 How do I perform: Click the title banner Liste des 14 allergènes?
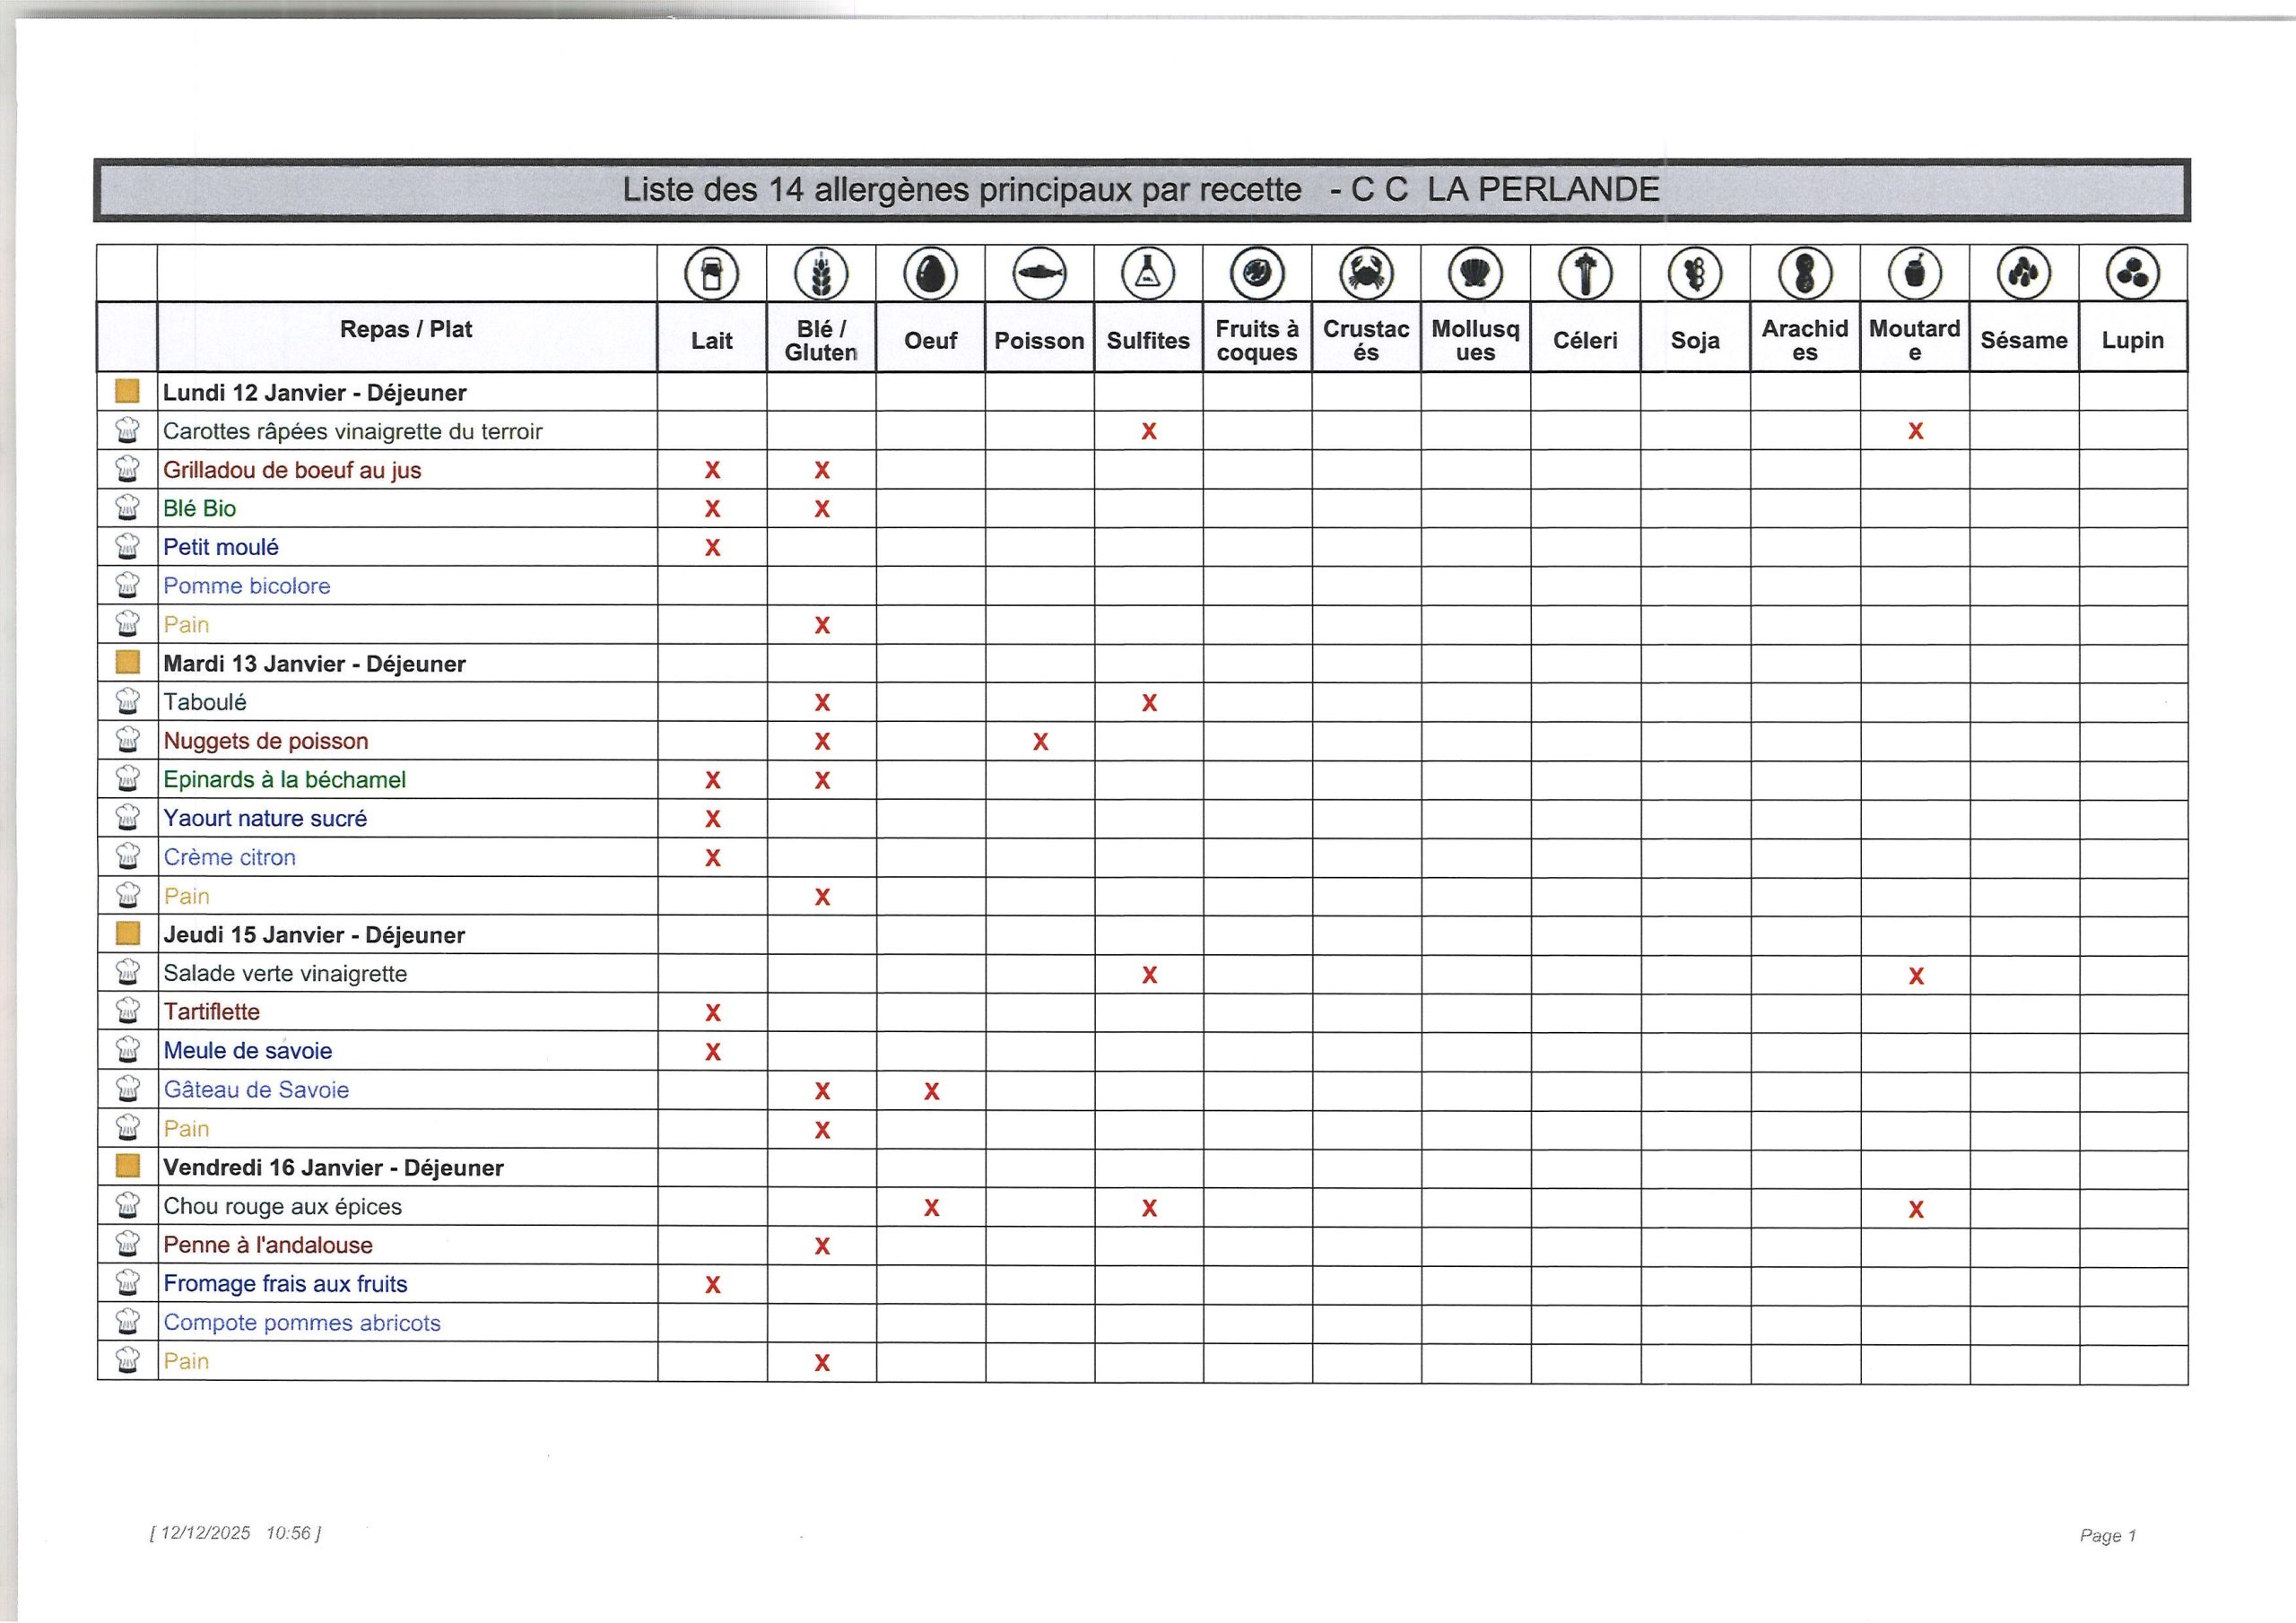tap(1141, 189)
